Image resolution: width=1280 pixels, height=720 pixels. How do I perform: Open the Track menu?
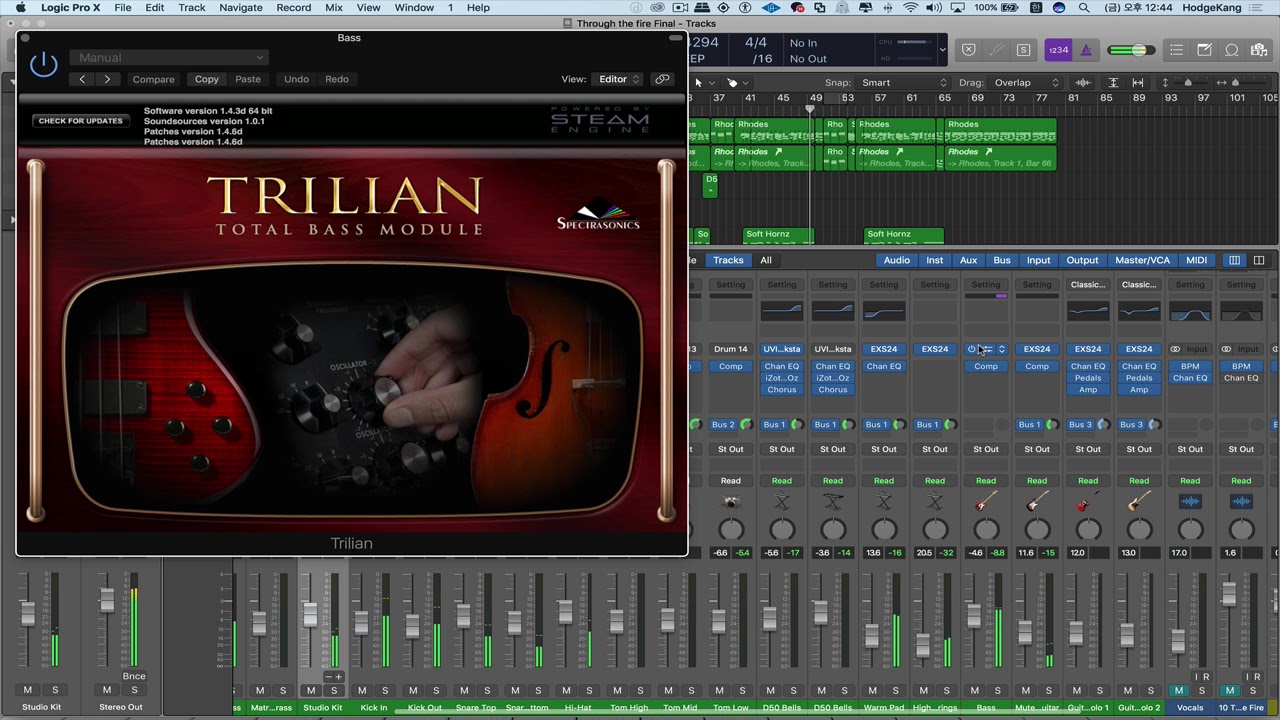[192, 8]
